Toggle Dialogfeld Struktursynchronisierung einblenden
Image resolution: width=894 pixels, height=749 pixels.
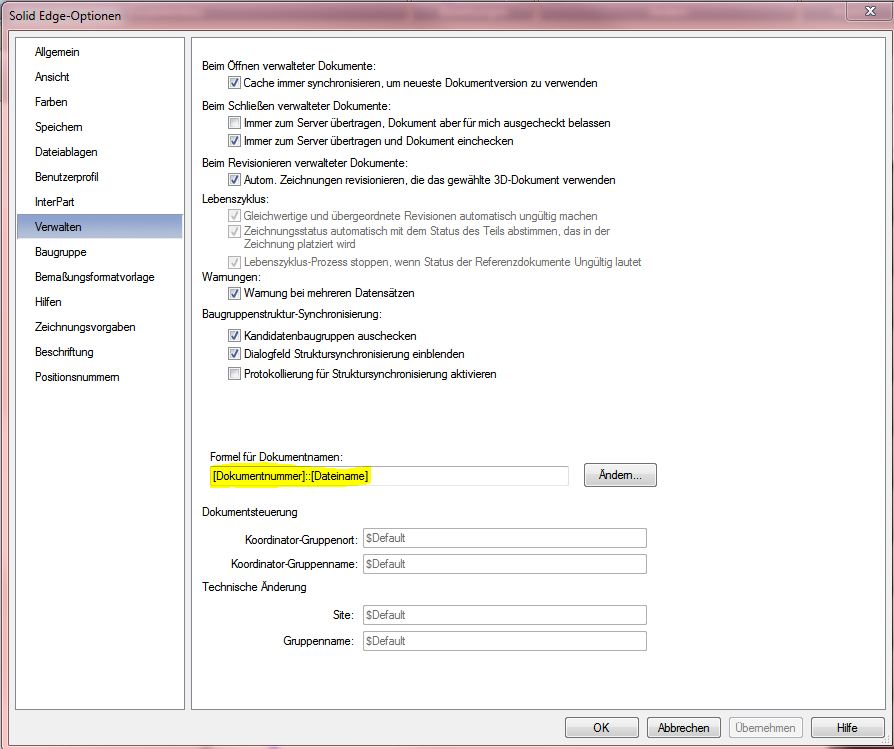pos(234,353)
